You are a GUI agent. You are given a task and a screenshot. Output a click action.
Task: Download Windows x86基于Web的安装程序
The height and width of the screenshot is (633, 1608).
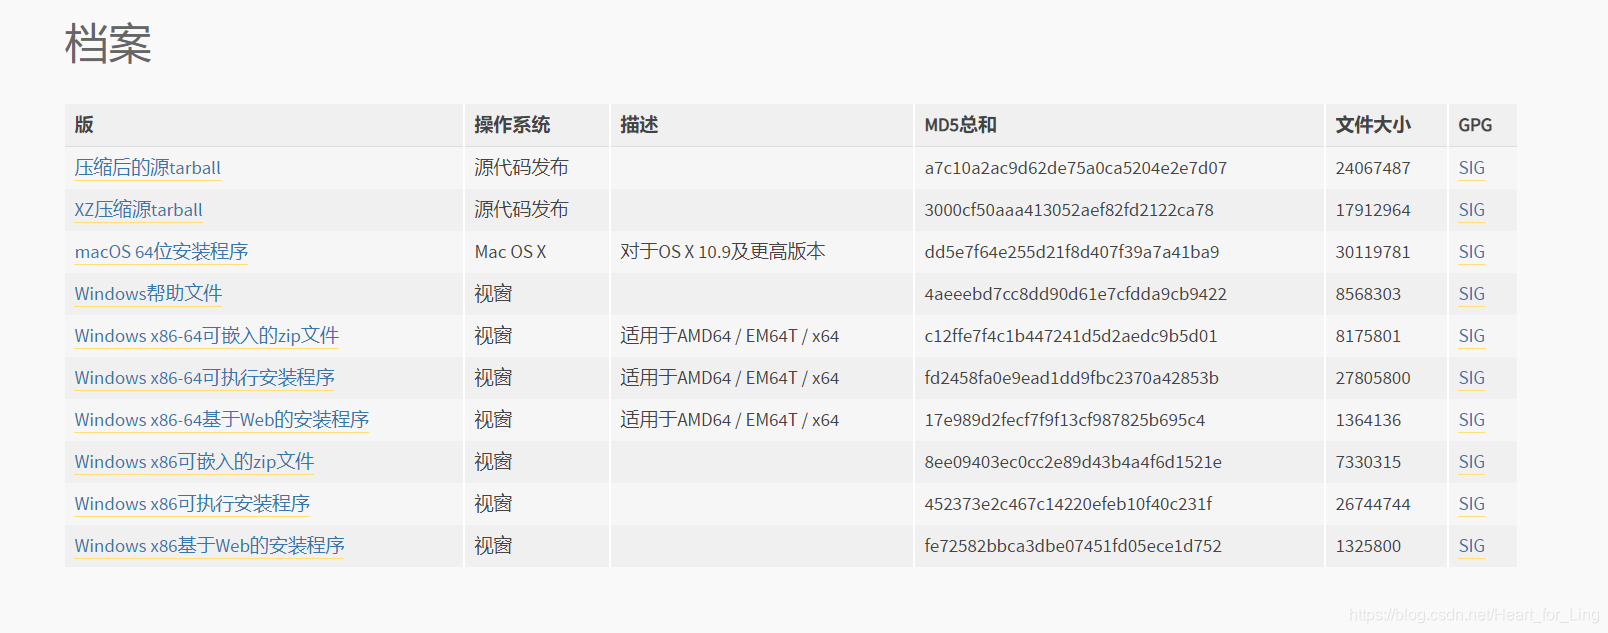210,546
